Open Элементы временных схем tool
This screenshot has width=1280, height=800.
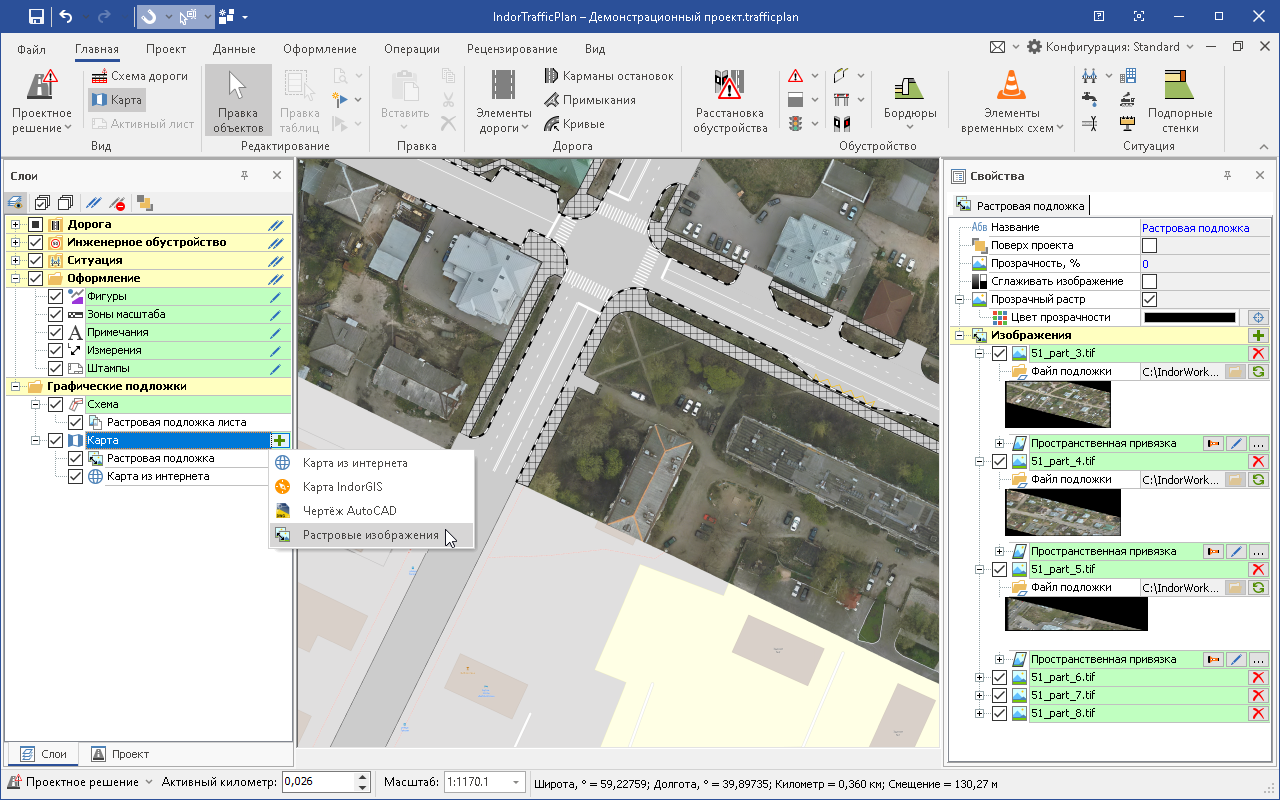point(1012,100)
